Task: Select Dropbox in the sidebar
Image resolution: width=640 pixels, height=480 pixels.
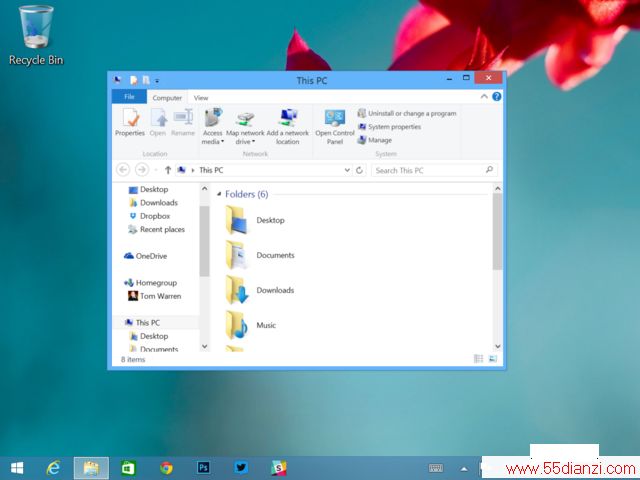Action: [x=149, y=216]
